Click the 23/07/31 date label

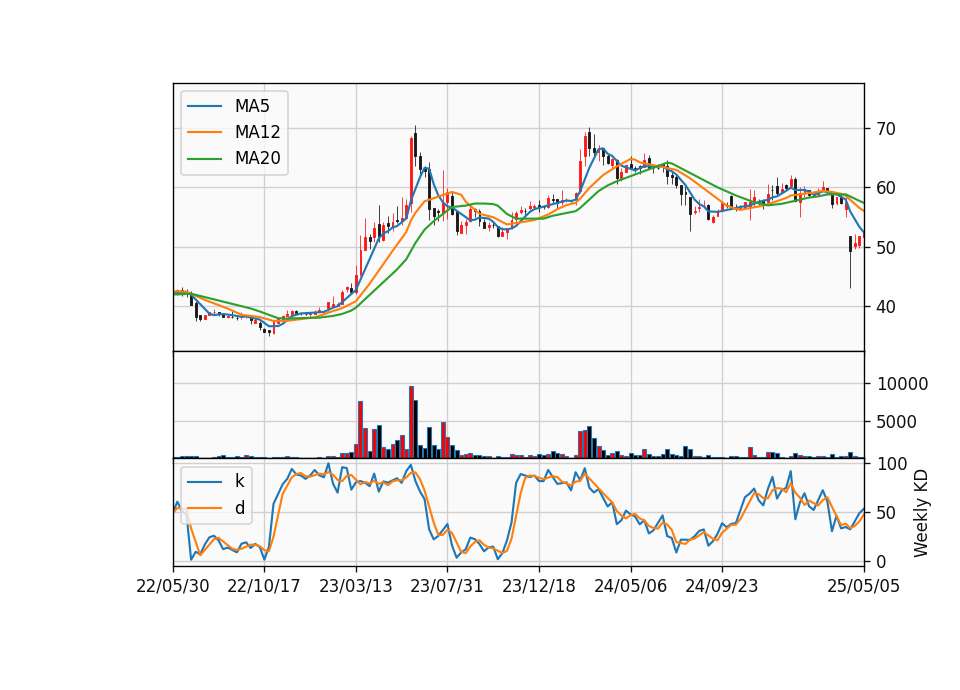pyautogui.click(x=446, y=586)
